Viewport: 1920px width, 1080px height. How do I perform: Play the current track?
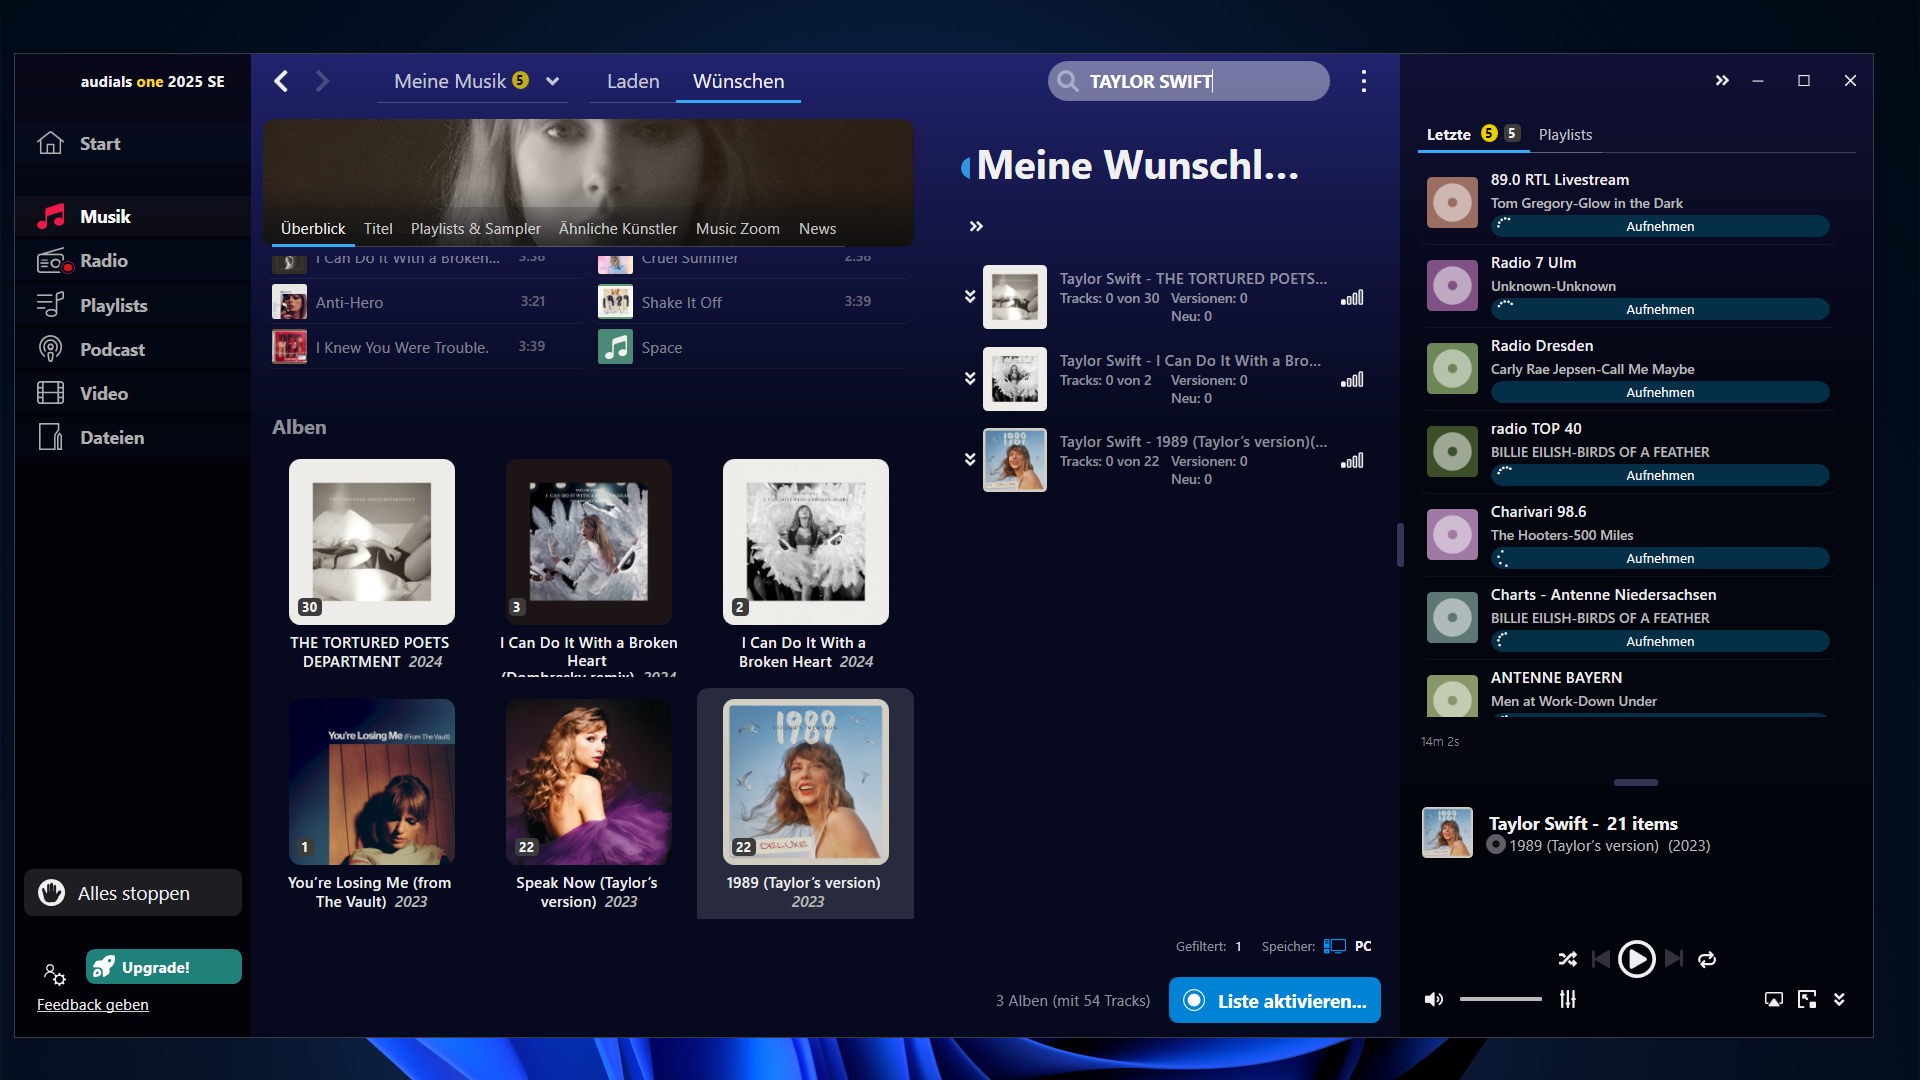tap(1636, 959)
